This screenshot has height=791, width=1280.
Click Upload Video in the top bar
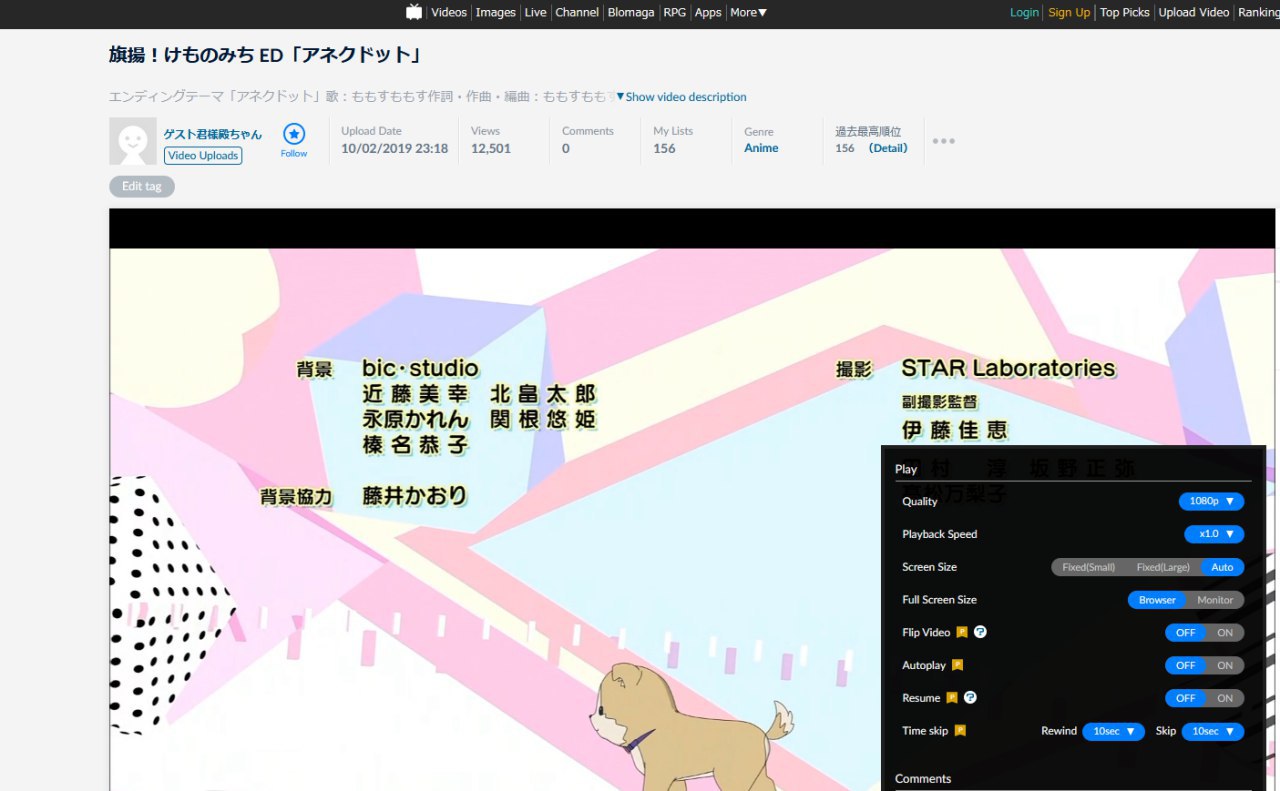(x=1194, y=12)
